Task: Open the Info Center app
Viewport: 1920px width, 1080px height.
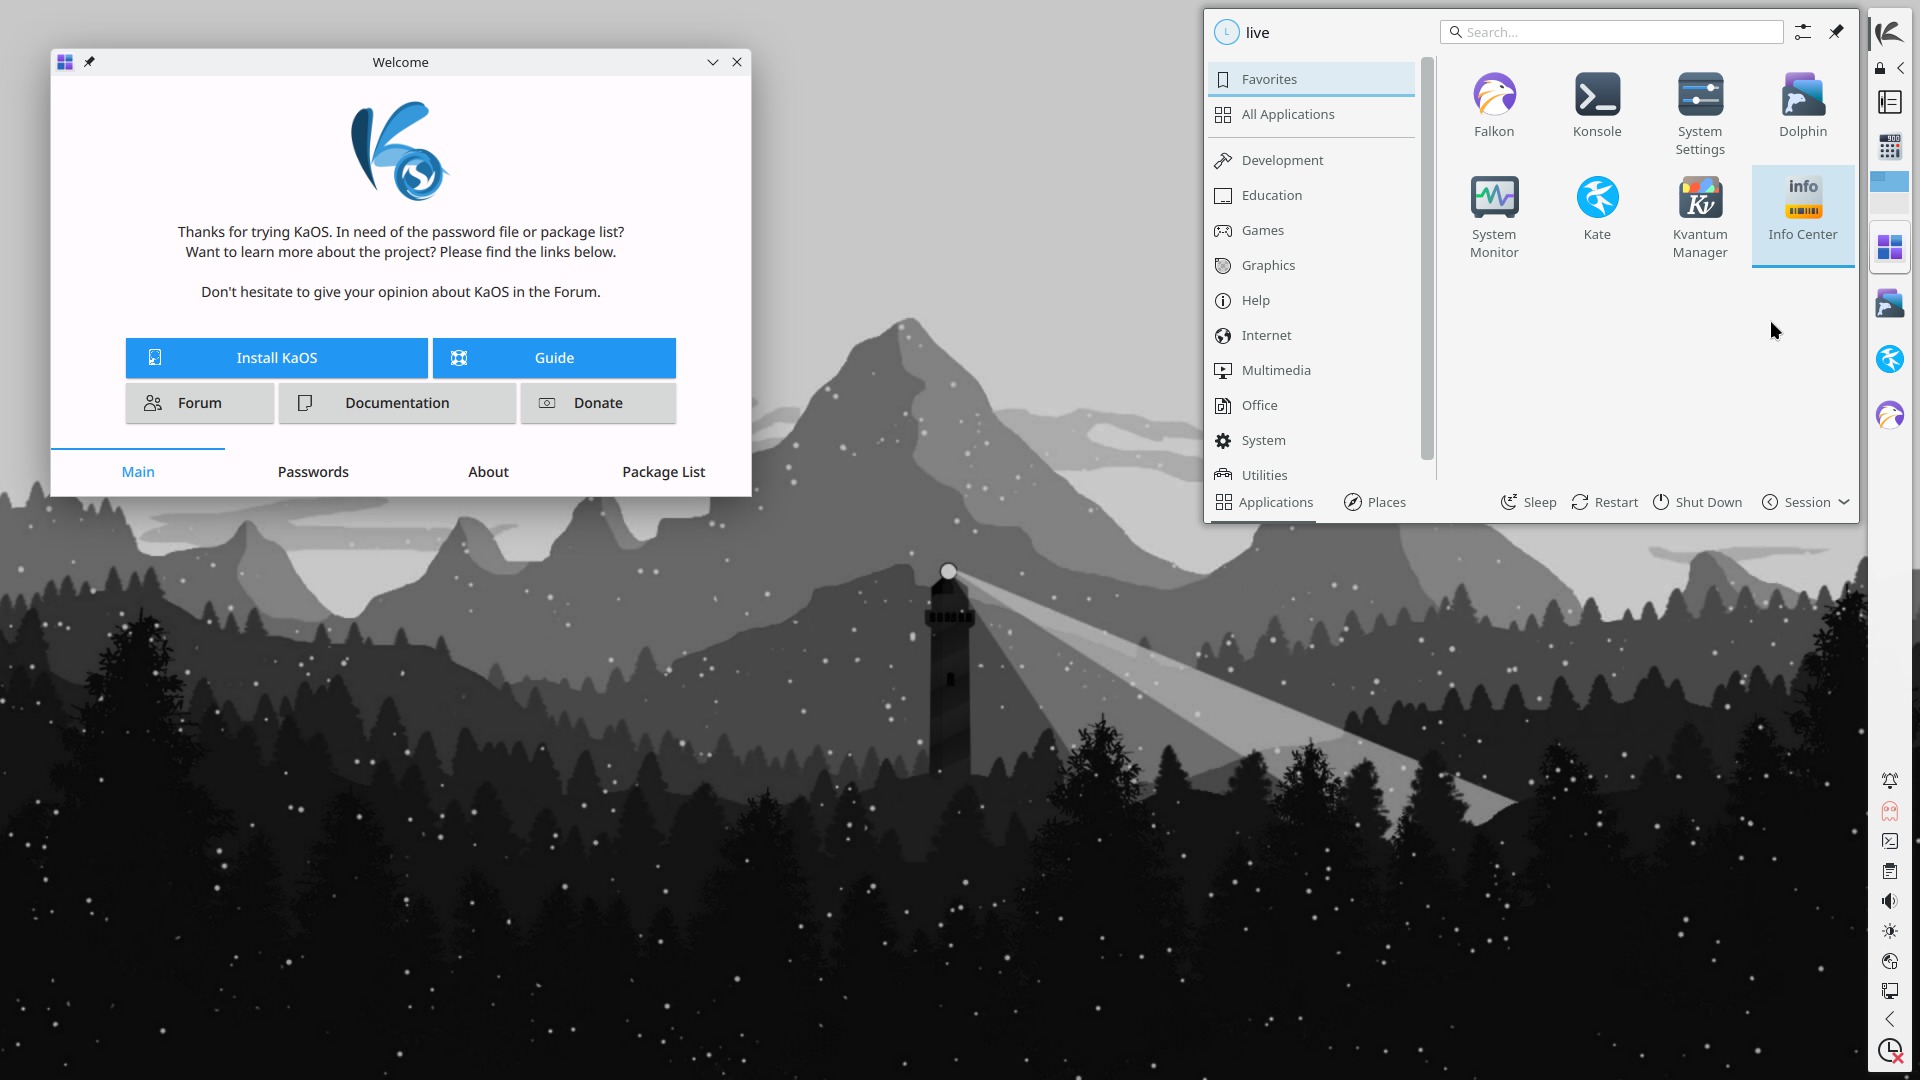Action: [x=1802, y=209]
